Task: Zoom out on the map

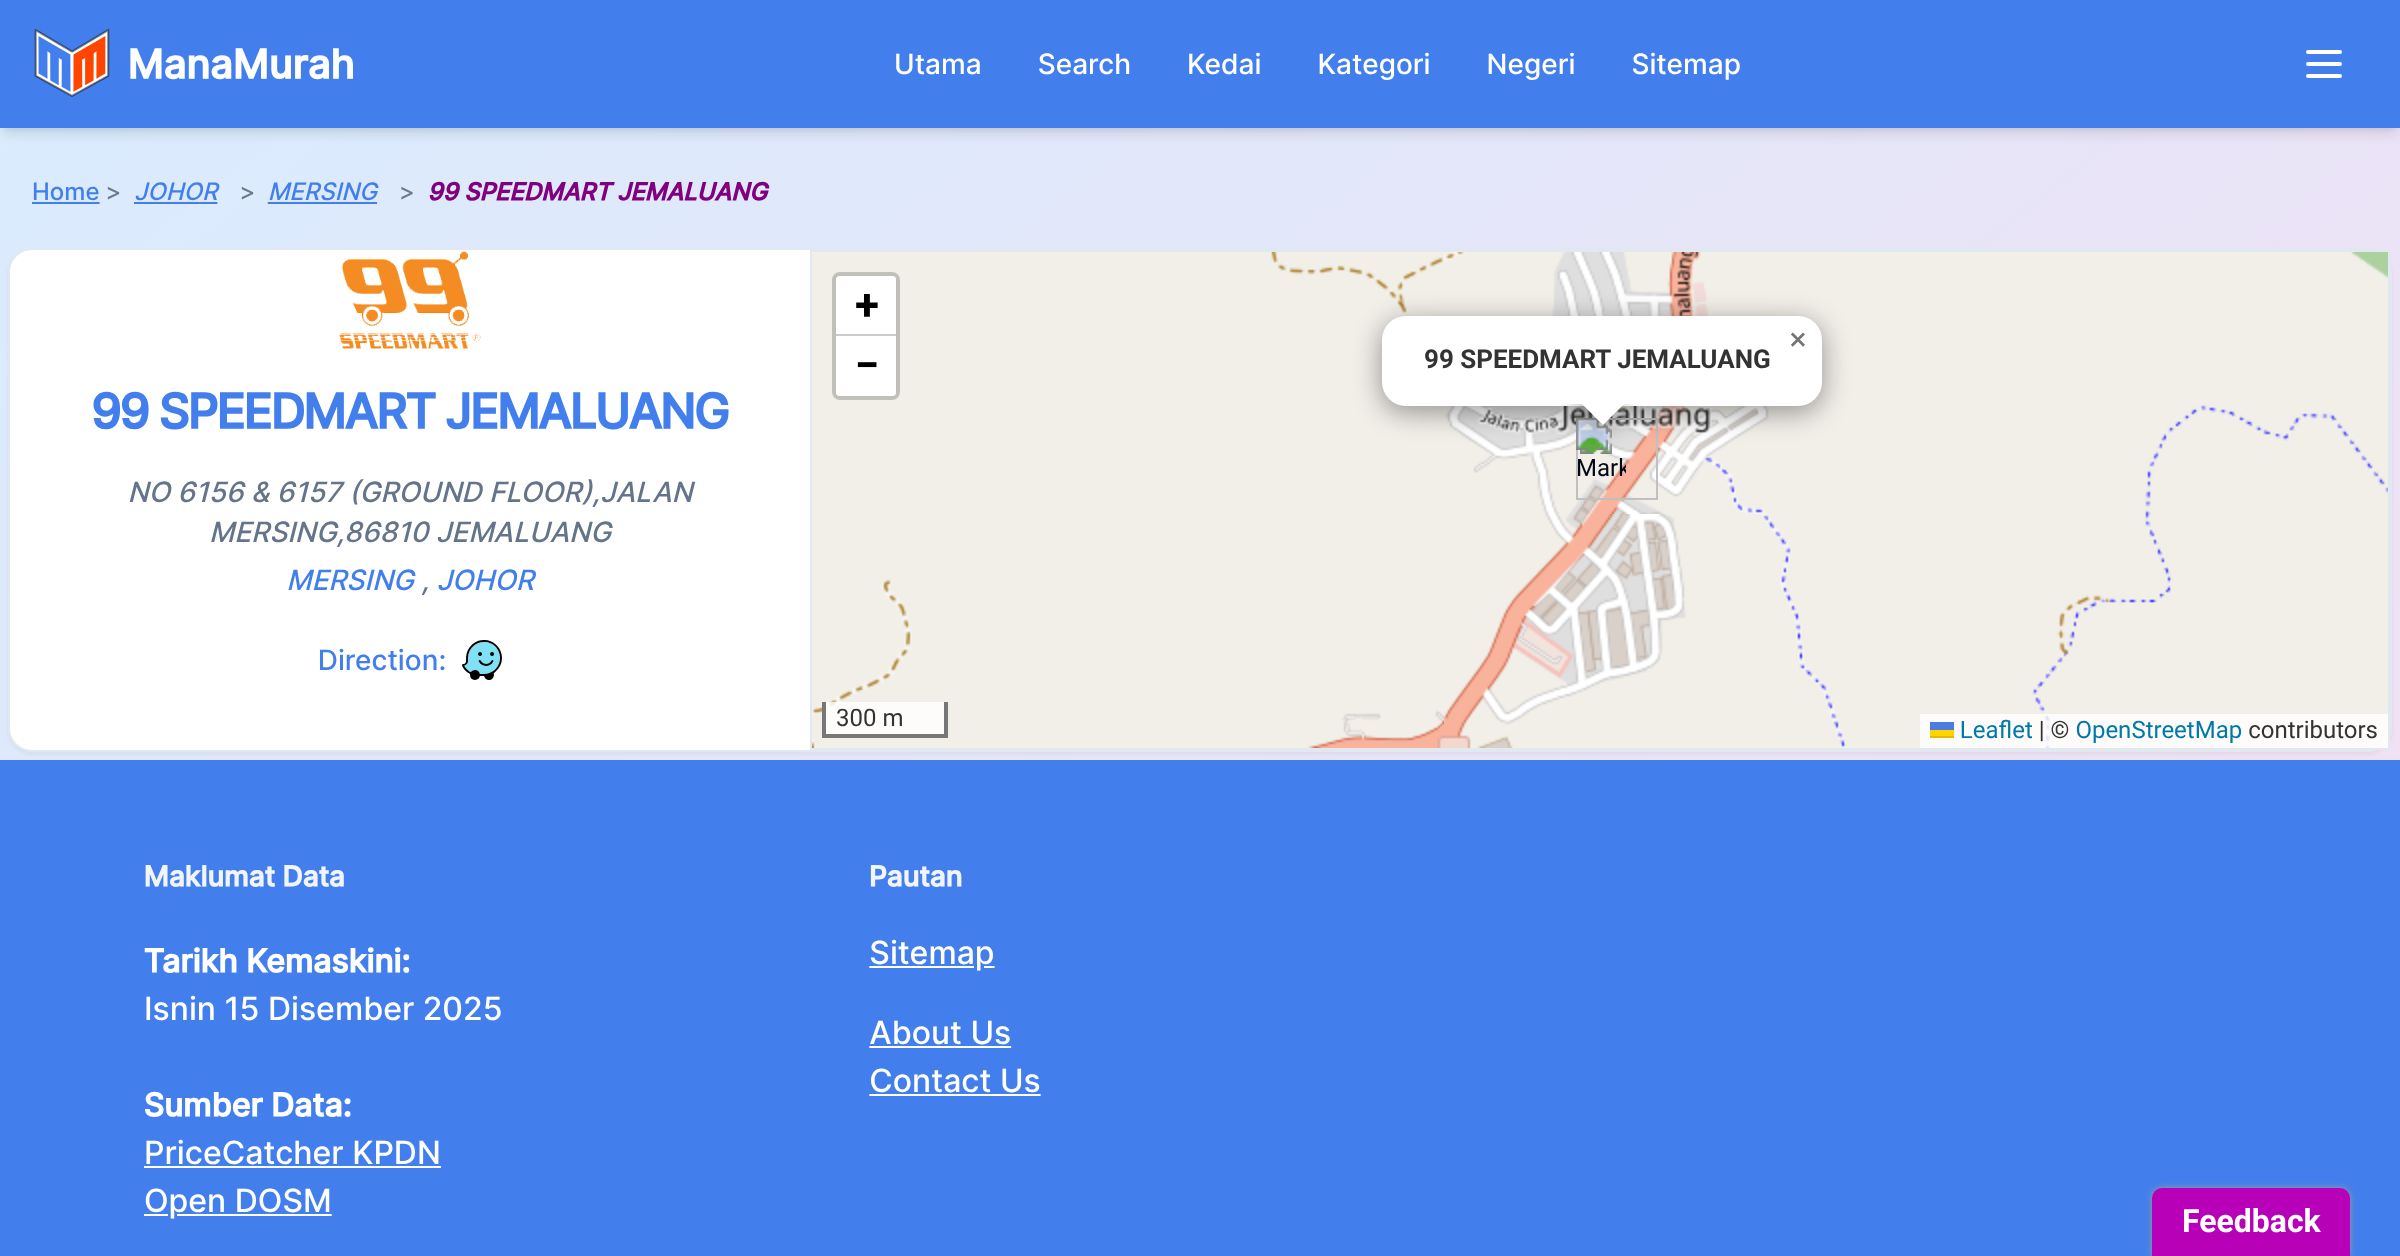Action: [x=866, y=366]
